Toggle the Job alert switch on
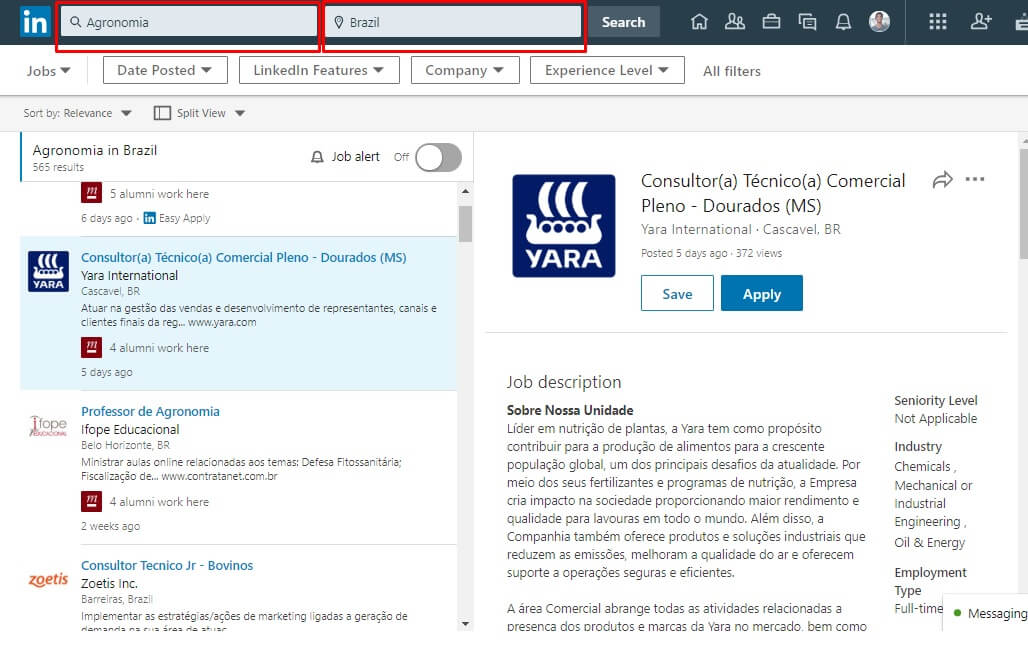Viewport: 1028px width, 652px height. [x=439, y=157]
